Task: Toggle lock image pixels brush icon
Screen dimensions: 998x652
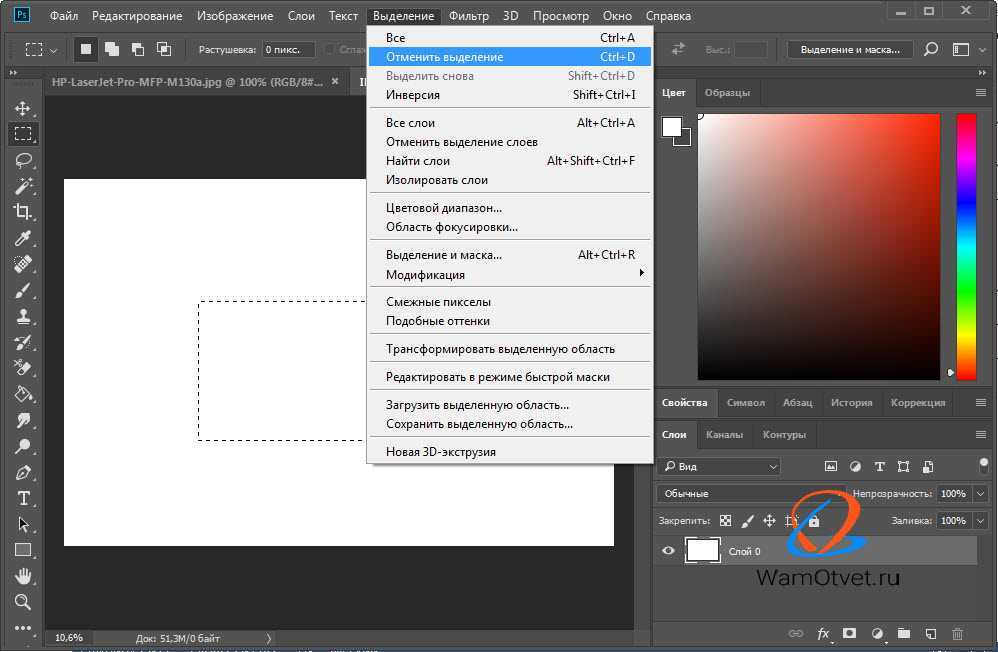Action: [x=748, y=521]
